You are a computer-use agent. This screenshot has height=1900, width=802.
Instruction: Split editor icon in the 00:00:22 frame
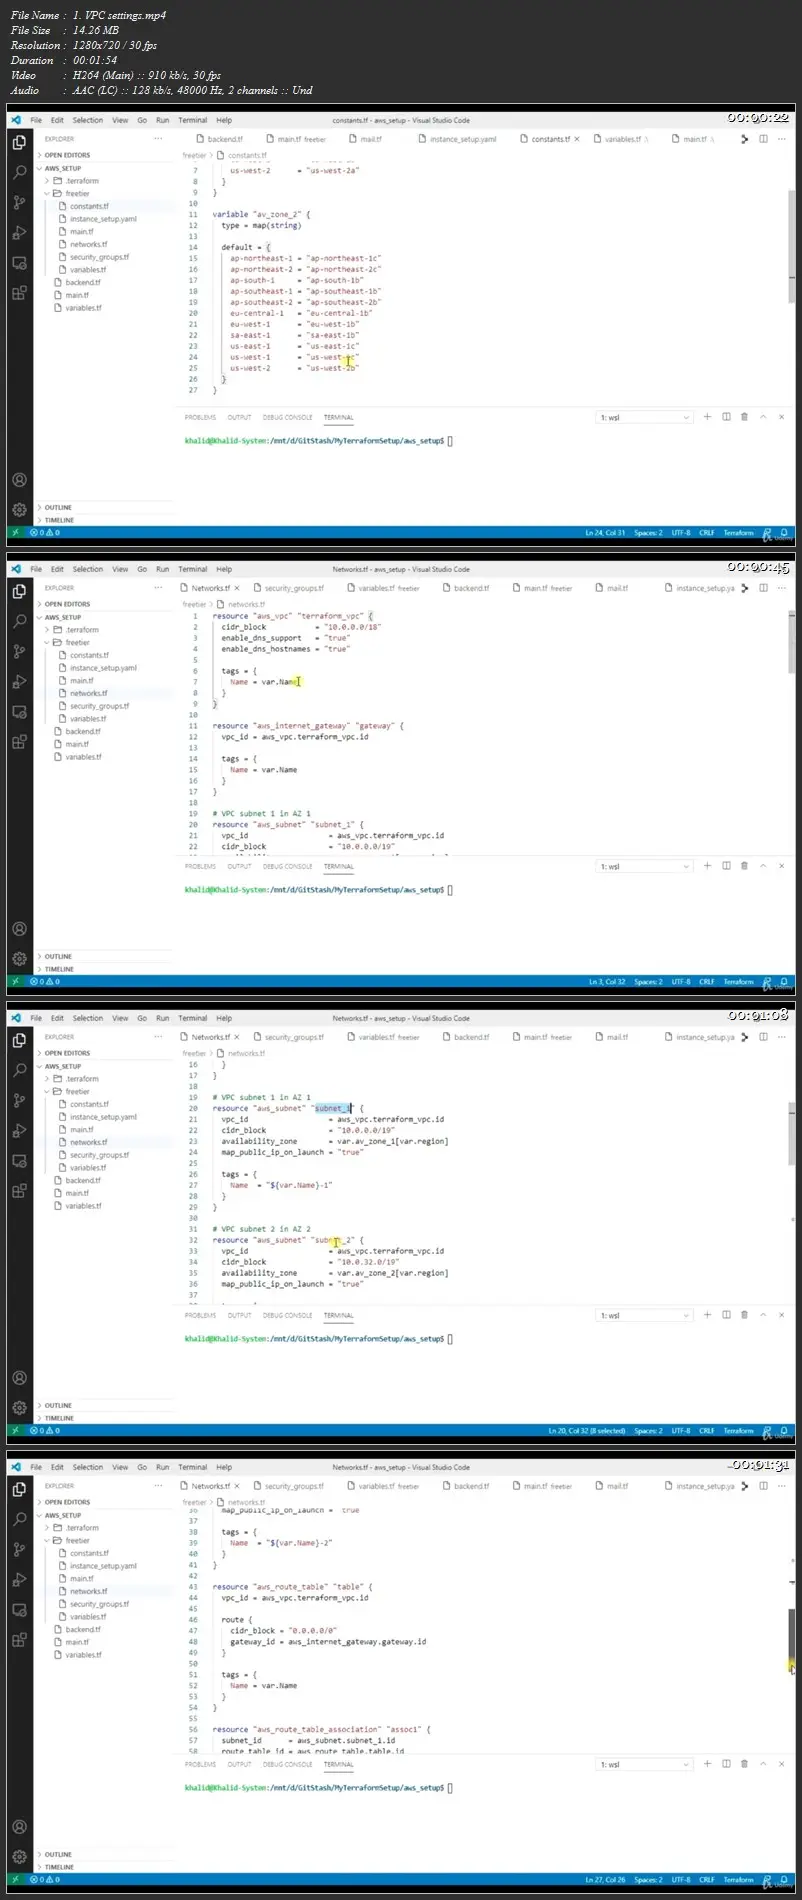(x=763, y=139)
